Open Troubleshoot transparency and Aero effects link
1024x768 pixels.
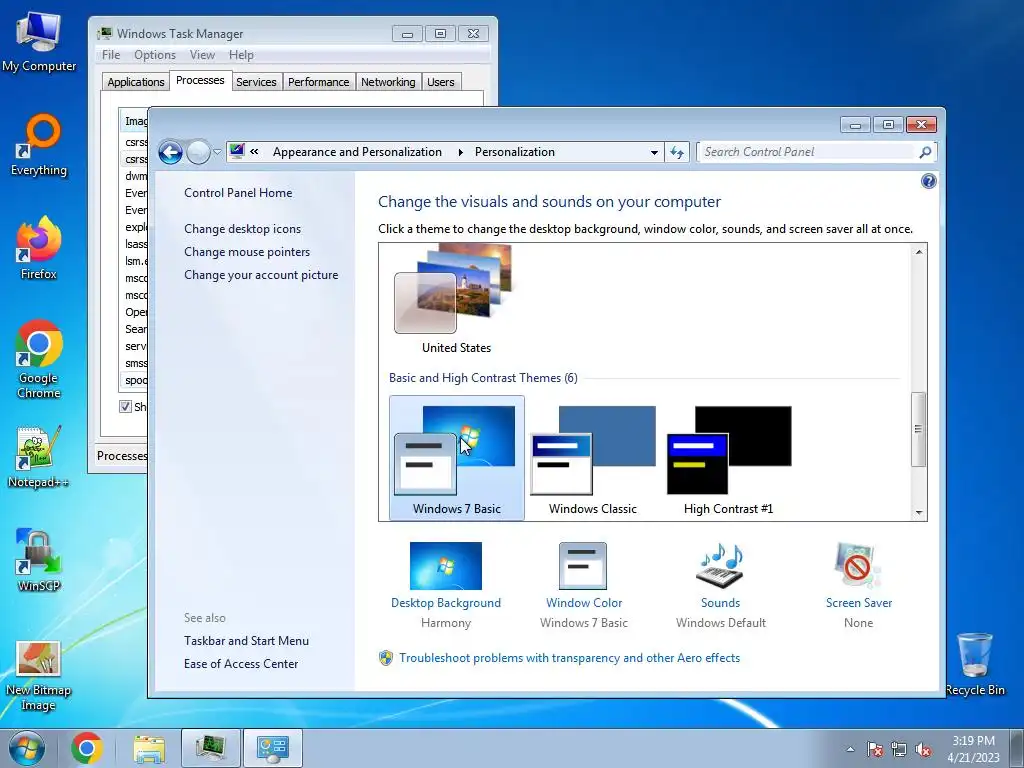569,658
